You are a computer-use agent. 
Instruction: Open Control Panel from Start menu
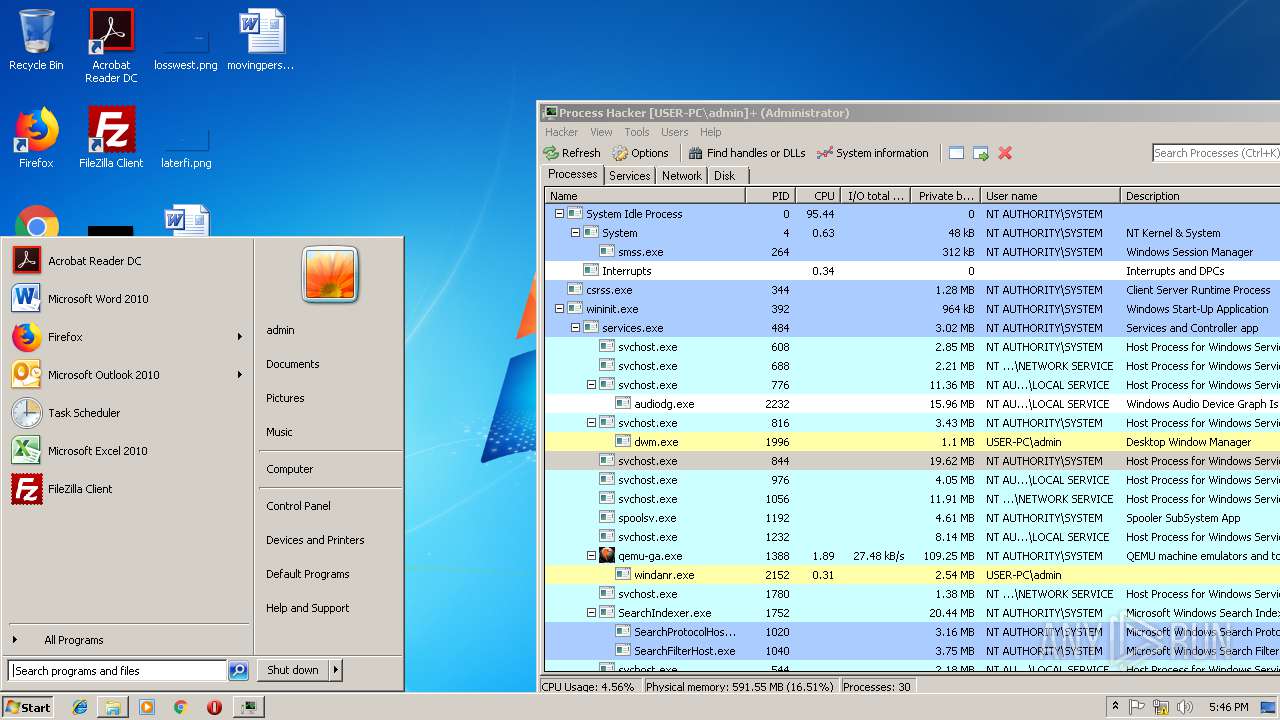tap(298, 506)
